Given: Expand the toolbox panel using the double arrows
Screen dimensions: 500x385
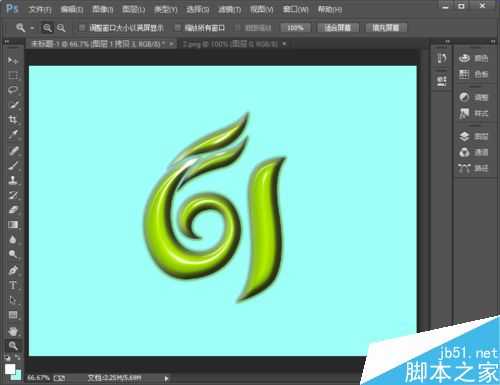Looking at the screenshot, I should point(6,42).
